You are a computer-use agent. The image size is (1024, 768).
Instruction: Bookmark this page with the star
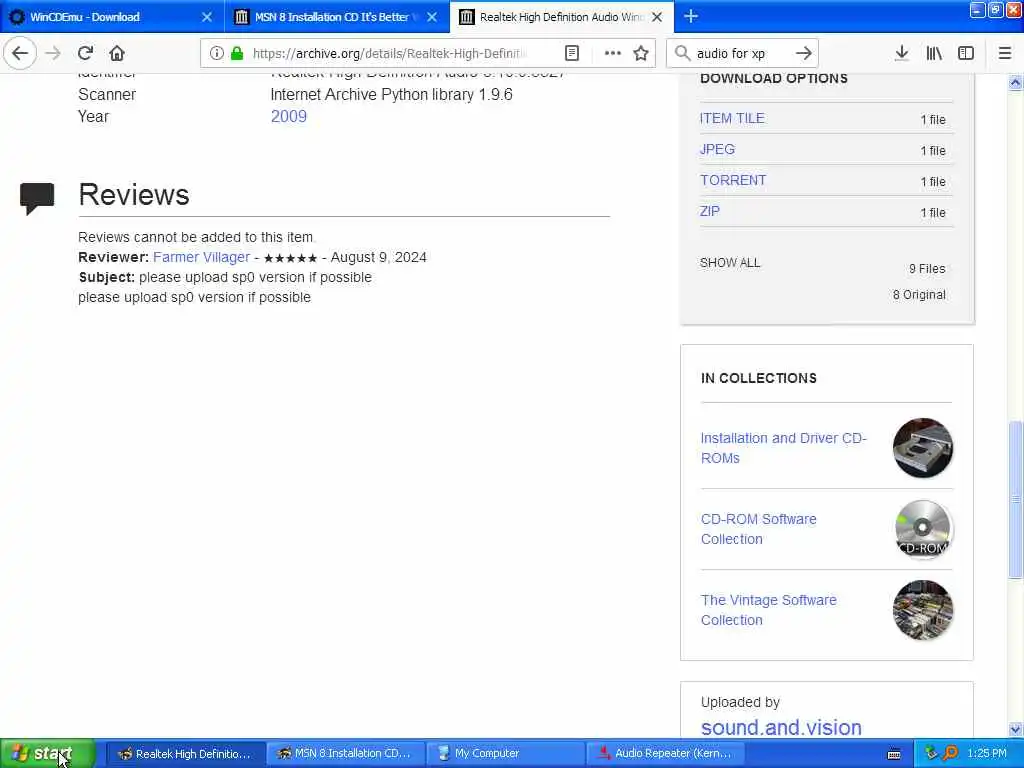click(x=641, y=53)
